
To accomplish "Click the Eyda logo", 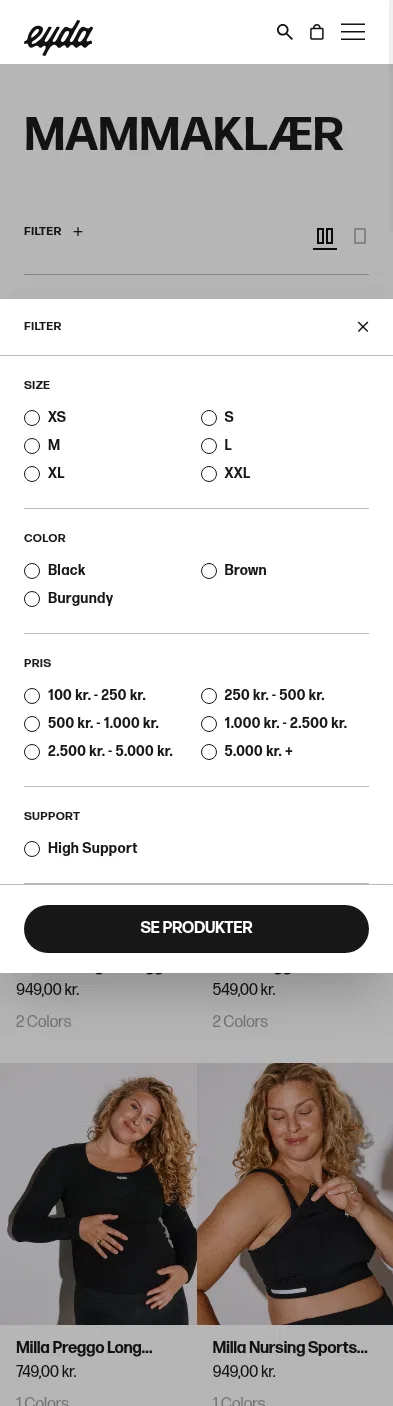I will tap(58, 37).
